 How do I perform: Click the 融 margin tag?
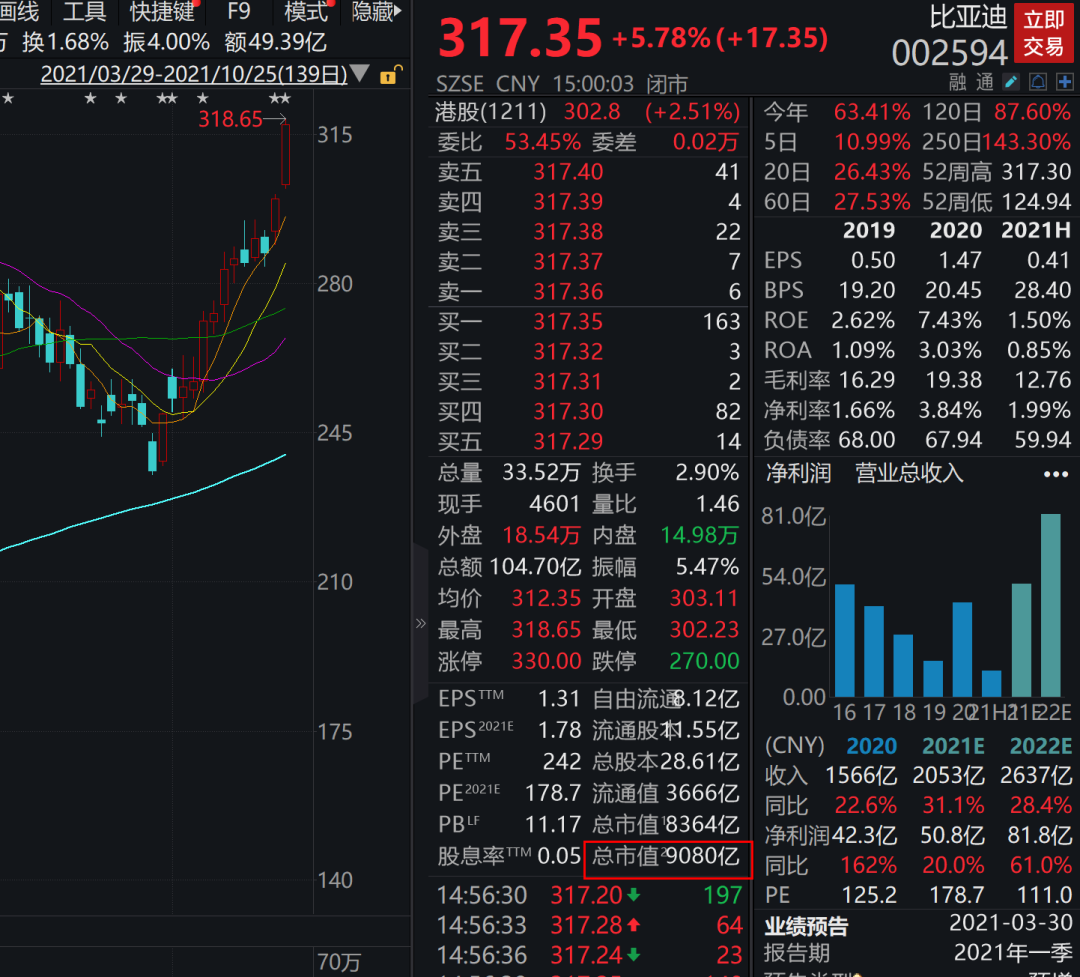point(957,83)
